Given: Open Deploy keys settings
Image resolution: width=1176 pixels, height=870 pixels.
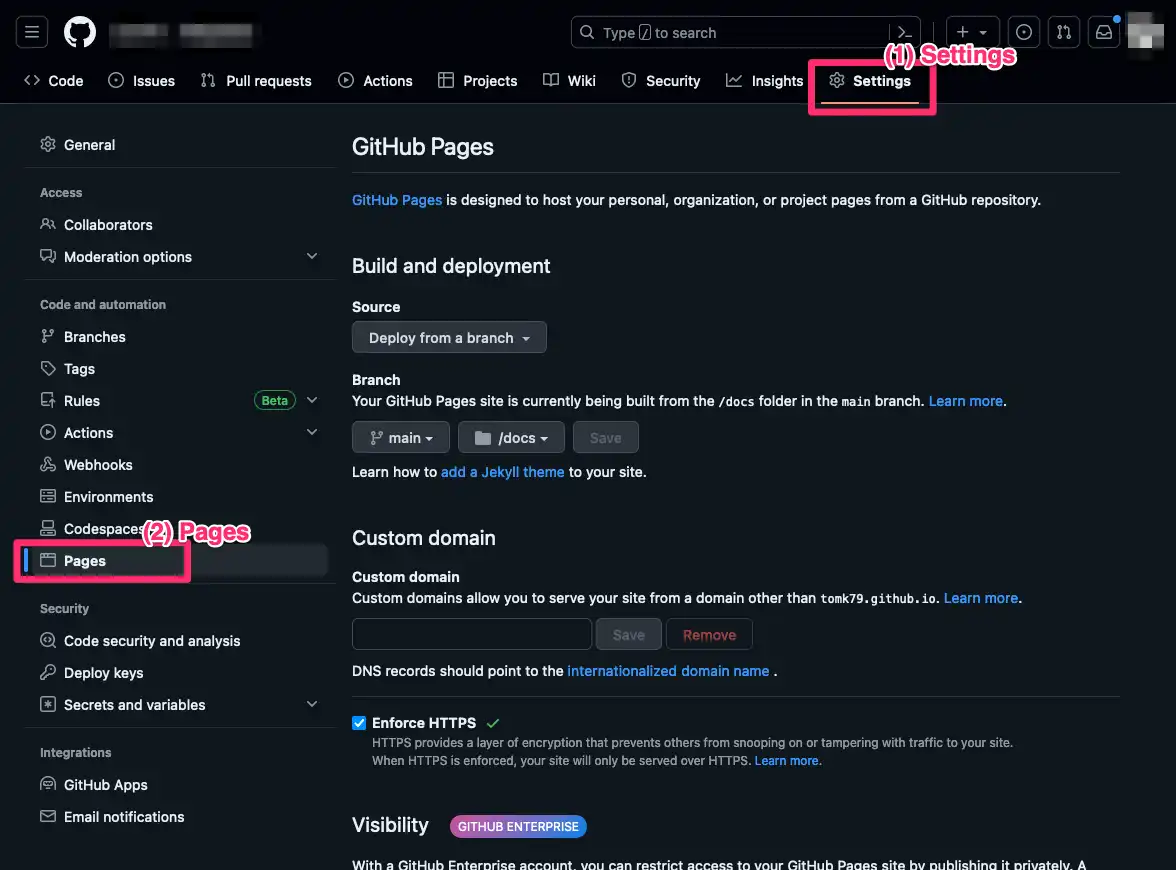Looking at the screenshot, I should click(103, 673).
